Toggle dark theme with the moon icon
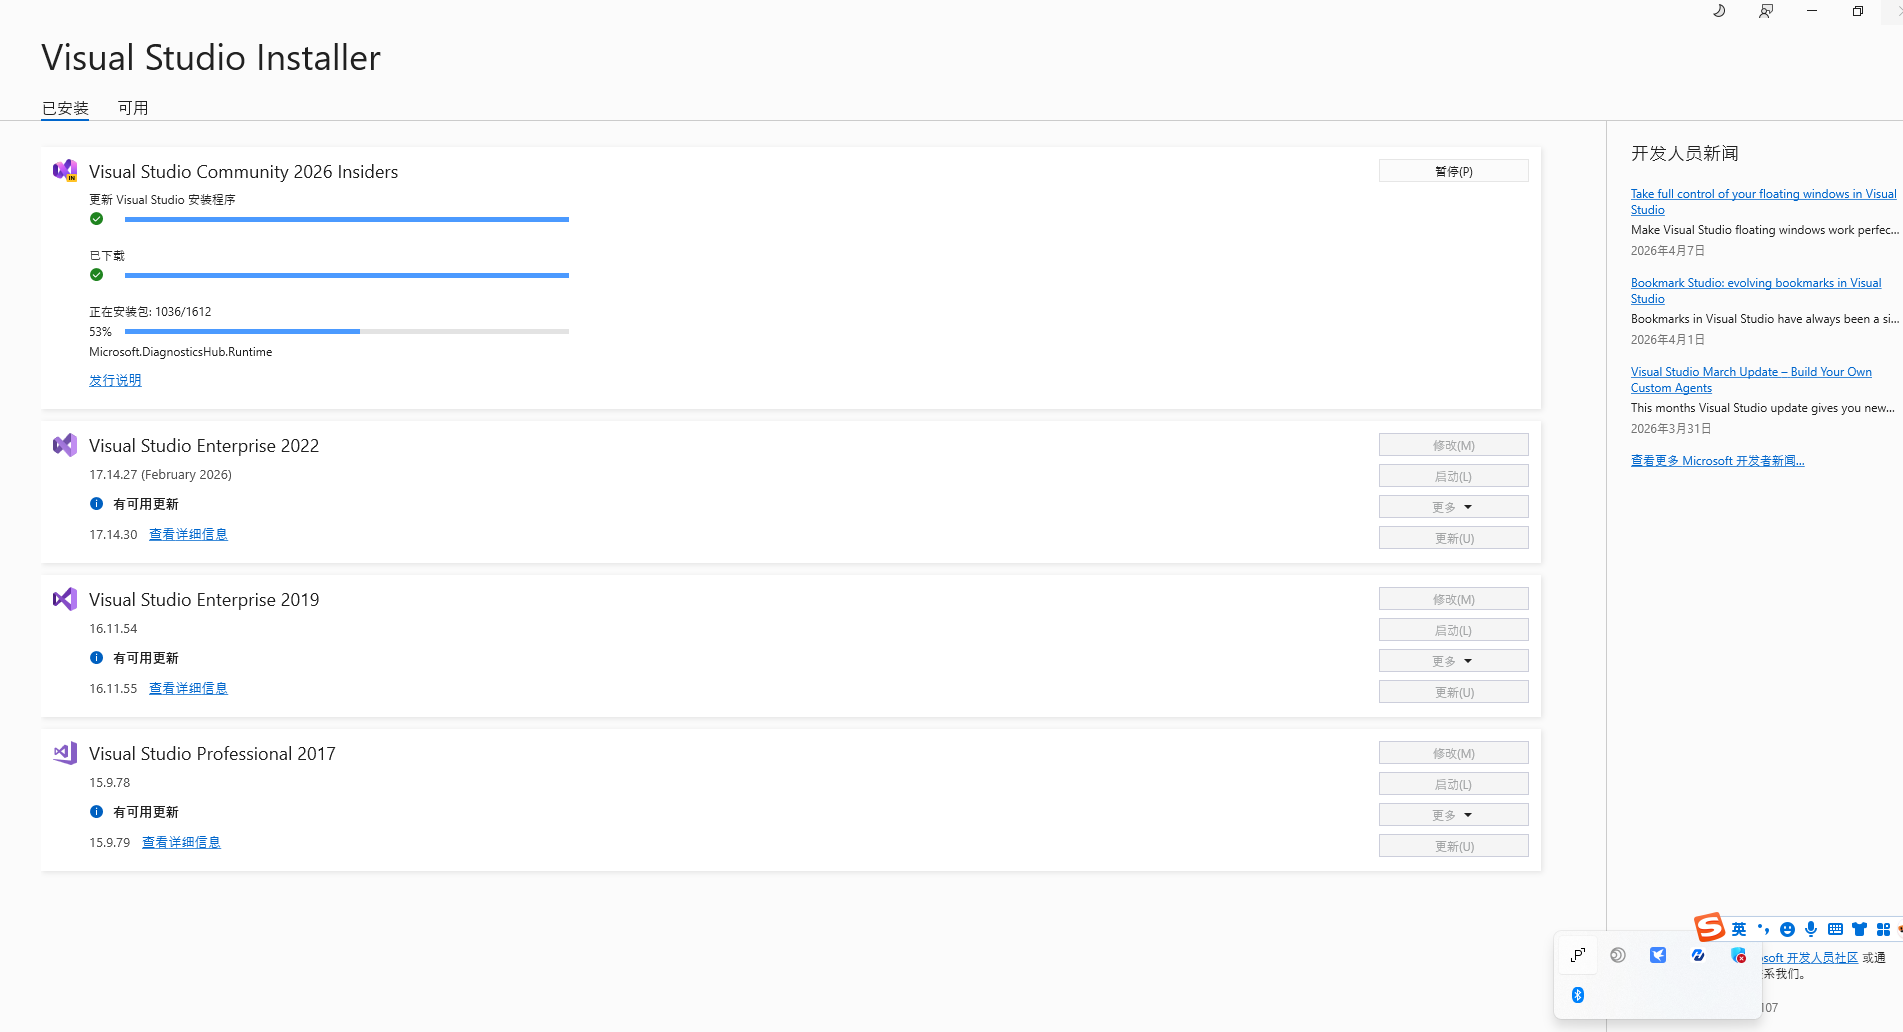This screenshot has width=1903, height=1032. (x=1719, y=11)
